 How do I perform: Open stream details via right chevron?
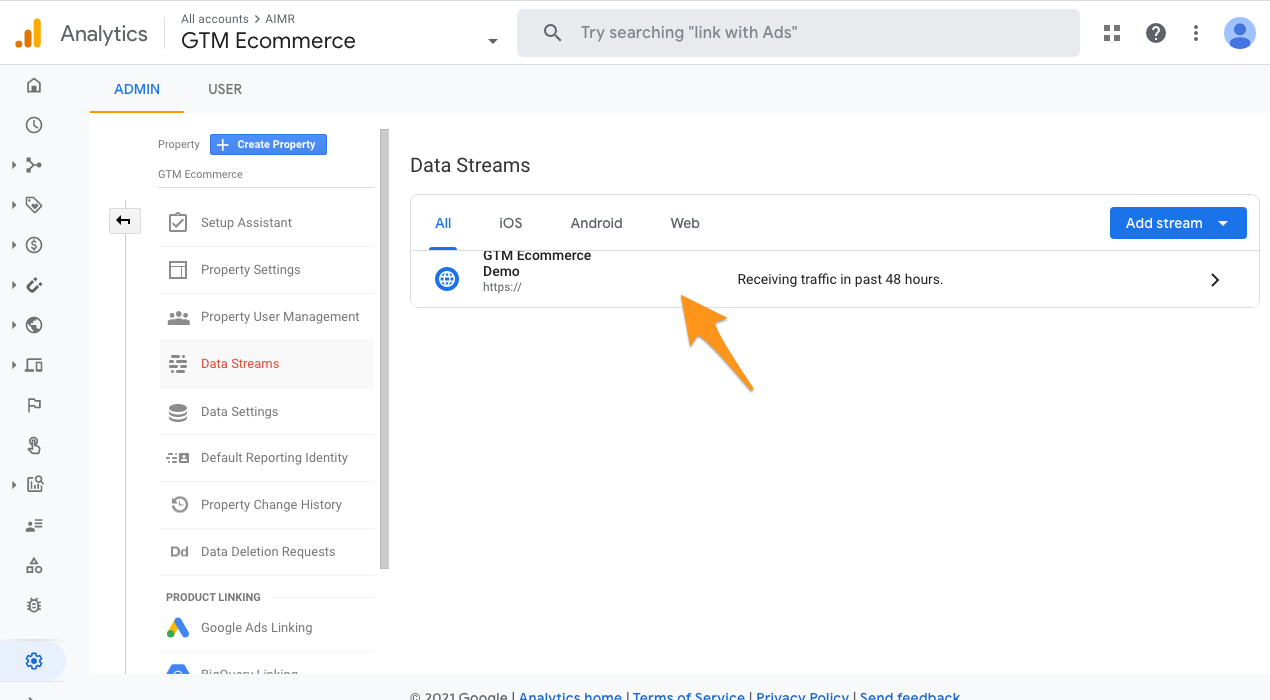[1215, 280]
